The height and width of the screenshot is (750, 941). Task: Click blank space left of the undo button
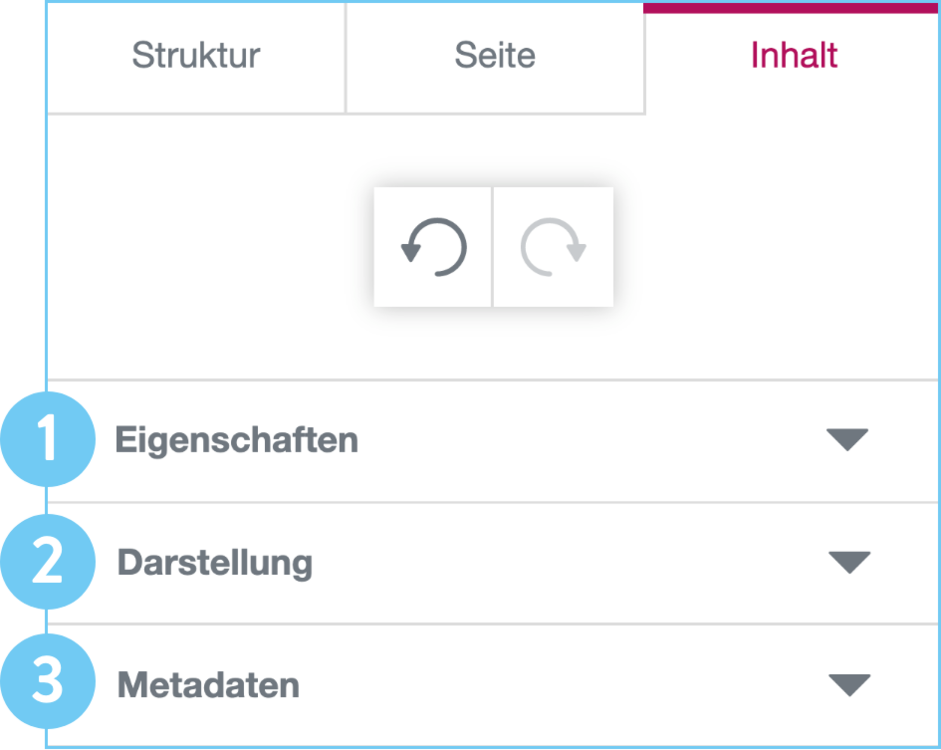click(210, 247)
